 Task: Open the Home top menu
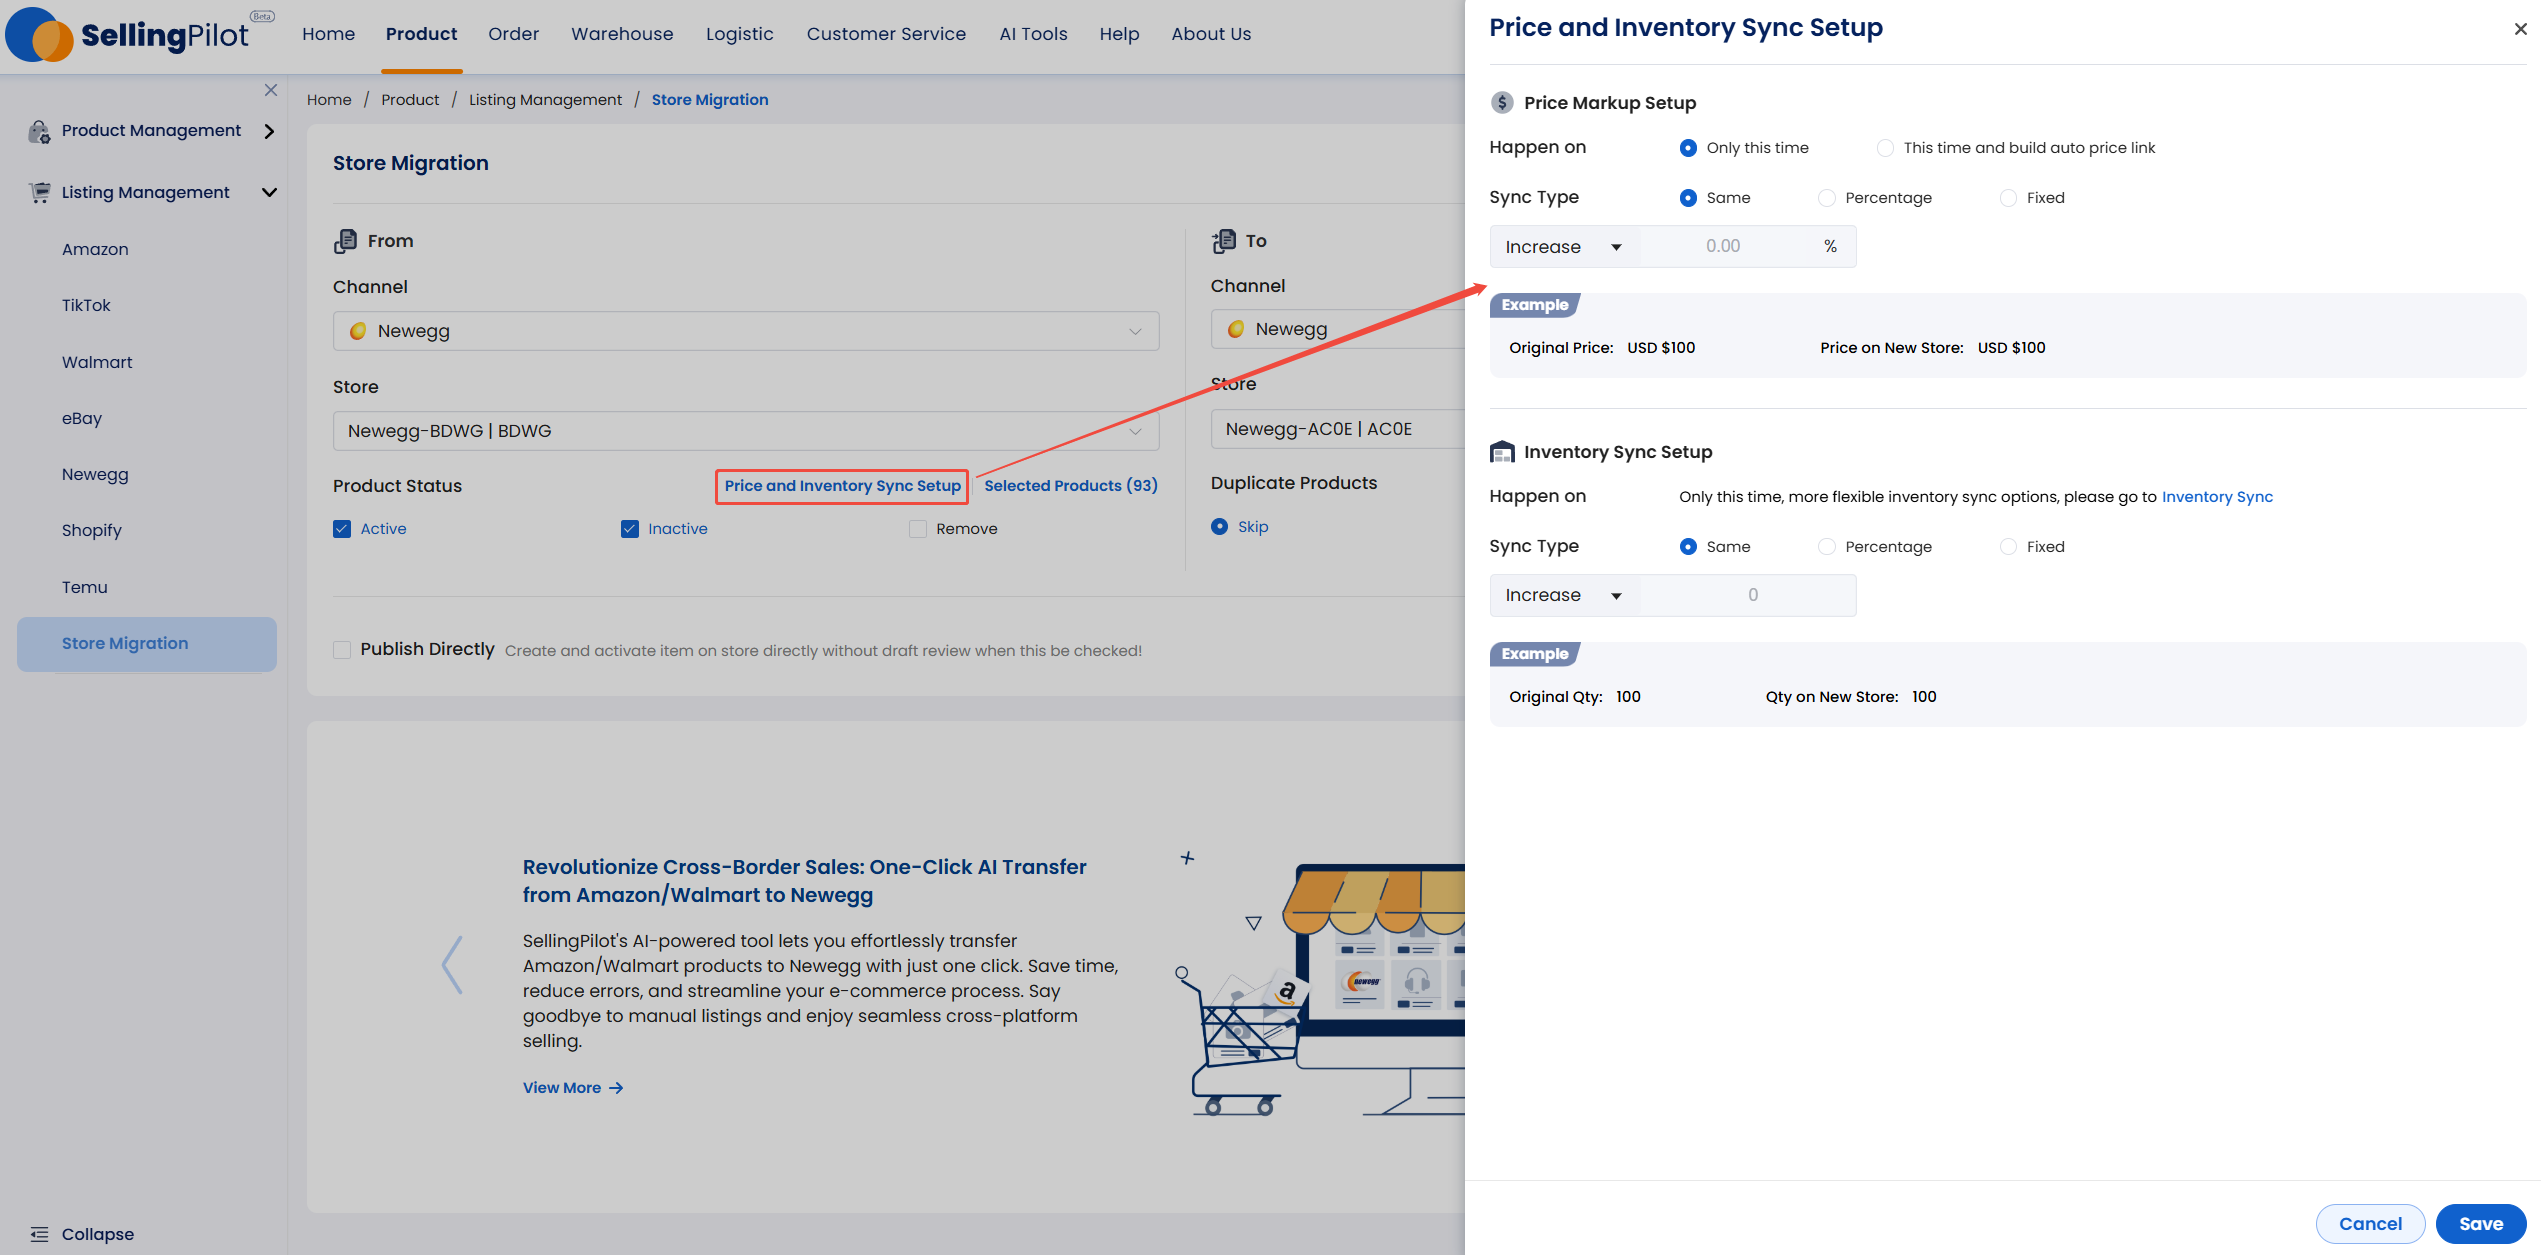[328, 34]
